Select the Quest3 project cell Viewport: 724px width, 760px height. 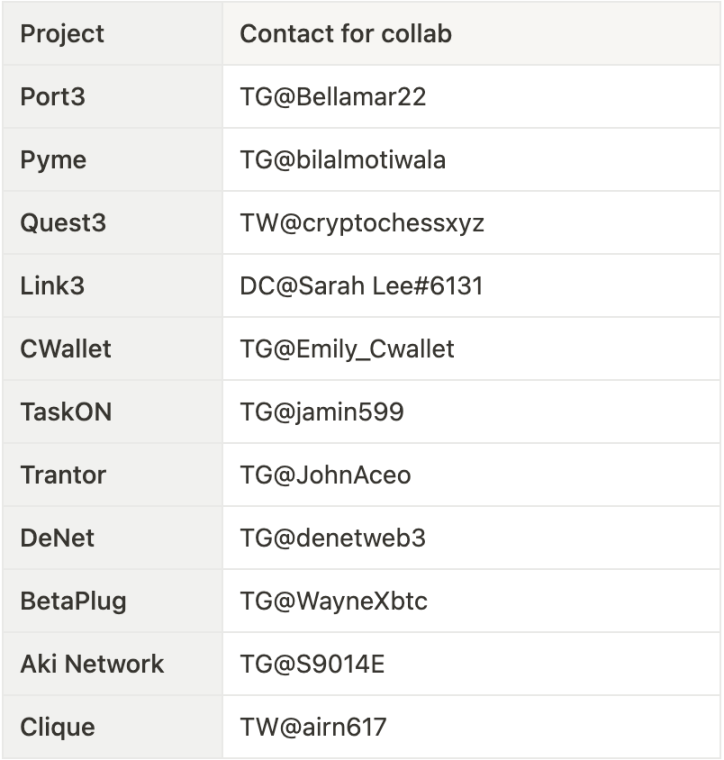[x=62, y=223]
